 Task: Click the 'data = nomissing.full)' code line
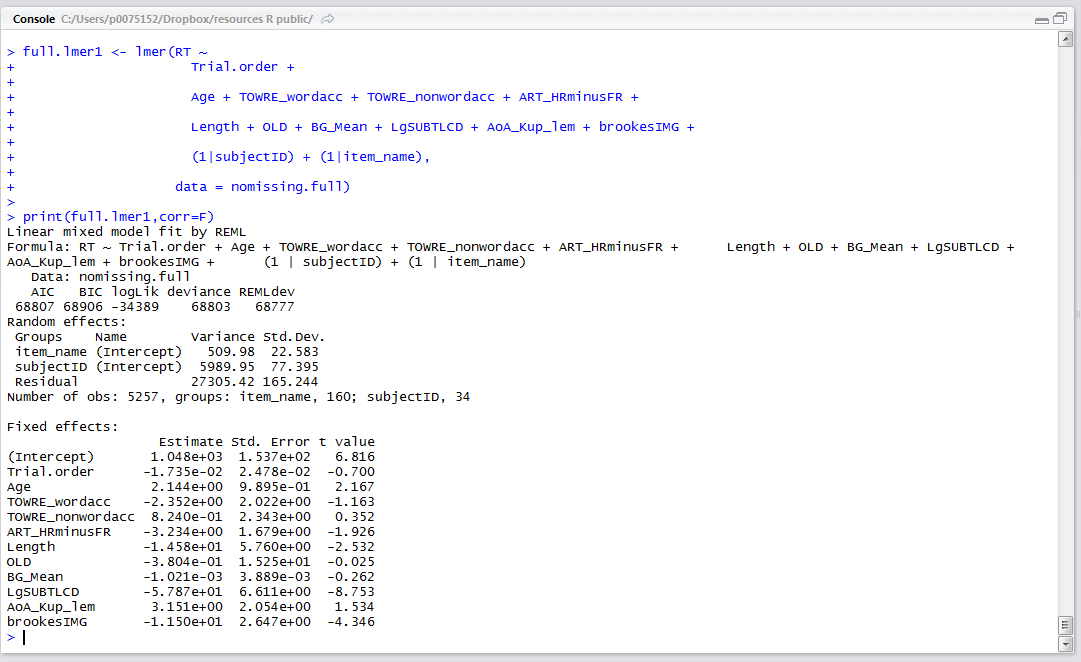pos(262,187)
